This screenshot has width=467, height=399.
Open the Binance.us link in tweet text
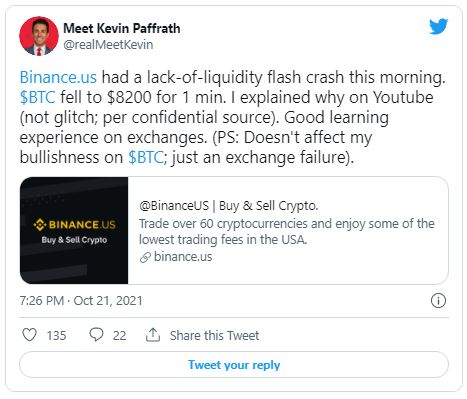point(58,77)
